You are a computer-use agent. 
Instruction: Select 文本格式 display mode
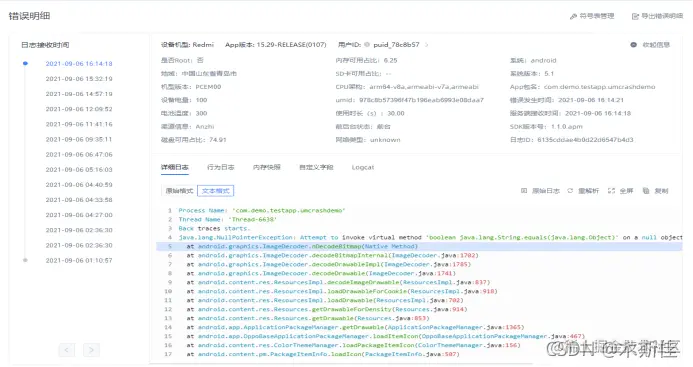click(x=216, y=191)
